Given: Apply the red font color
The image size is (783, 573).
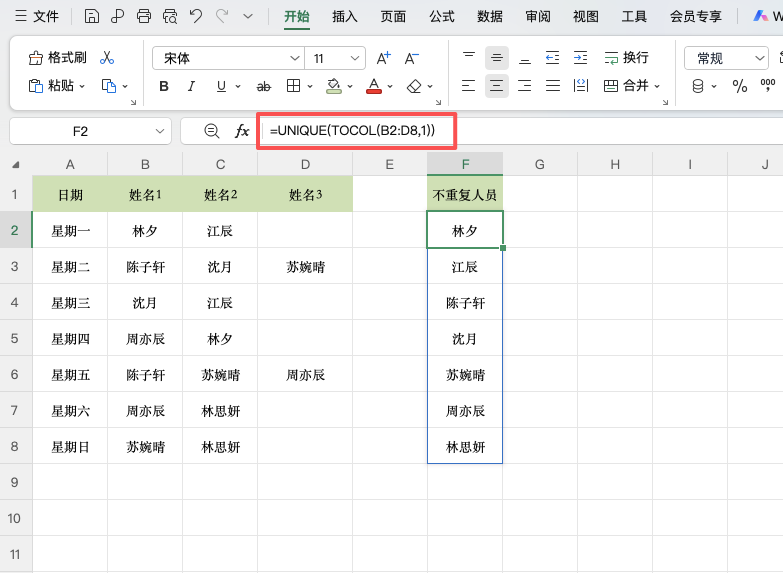Looking at the screenshot, I should (x=374, y=86).
